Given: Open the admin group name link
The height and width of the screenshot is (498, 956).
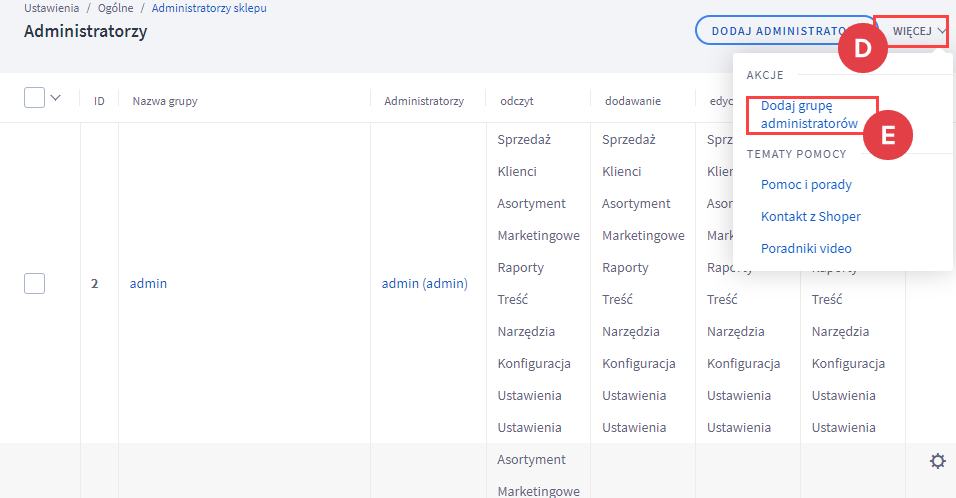Looking at the screenshot, I should tap(148, 283).
